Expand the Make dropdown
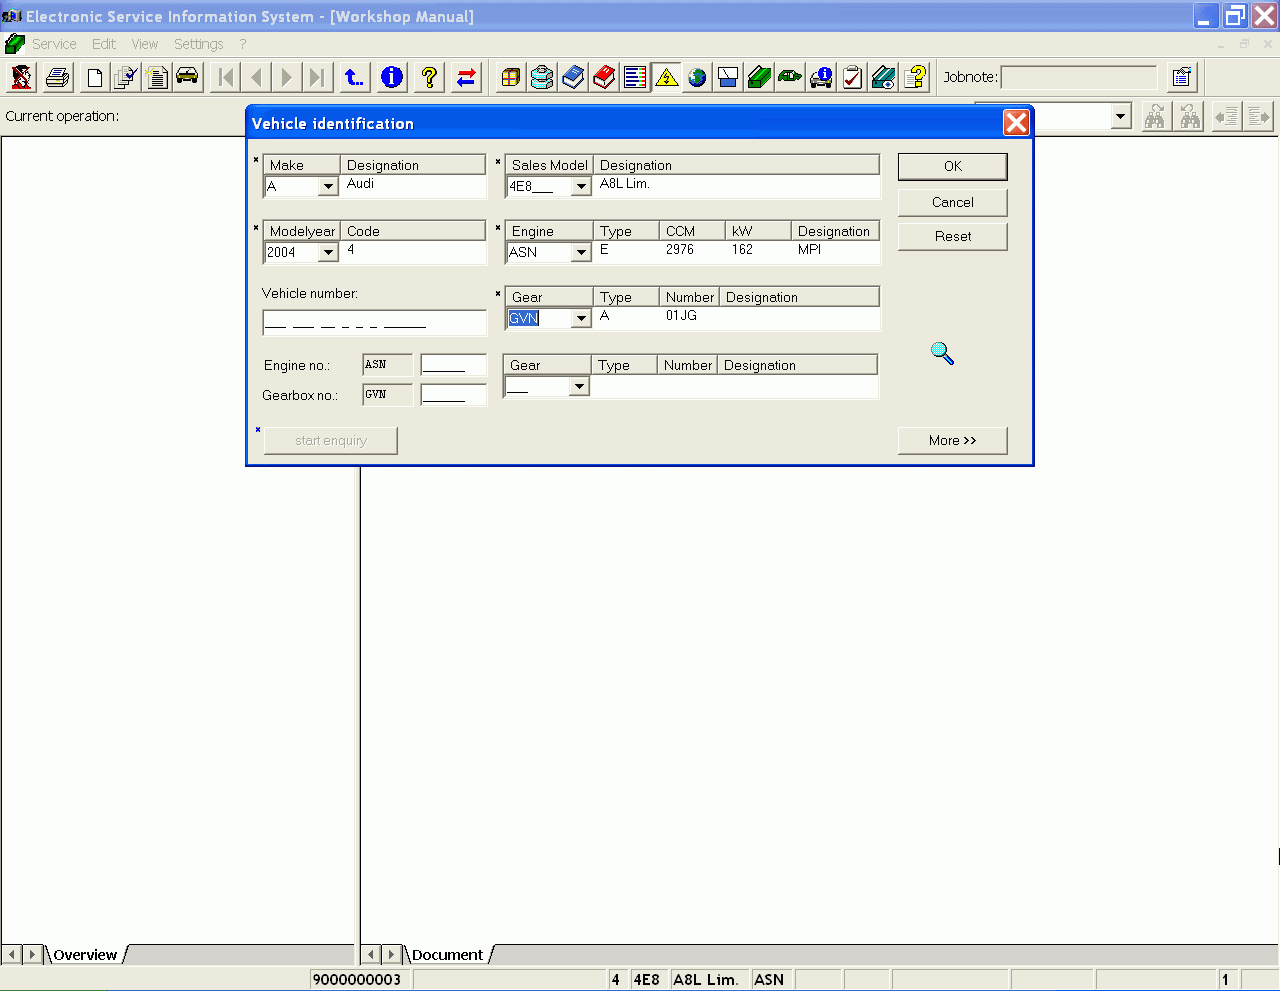The width and height of the screenshot is (1280, 991). 328,187
